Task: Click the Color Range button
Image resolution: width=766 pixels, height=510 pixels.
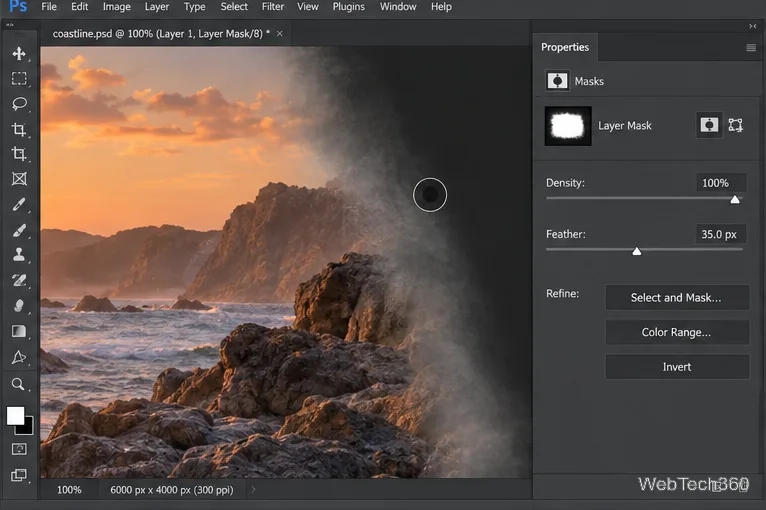Action: coord(677,332)
